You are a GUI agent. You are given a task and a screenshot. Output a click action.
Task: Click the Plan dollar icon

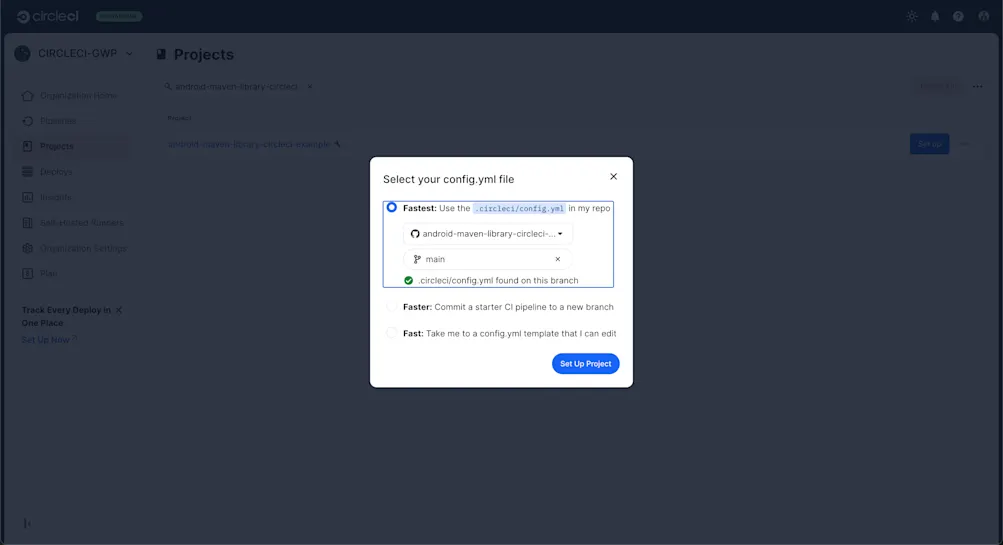pos(28,273)
